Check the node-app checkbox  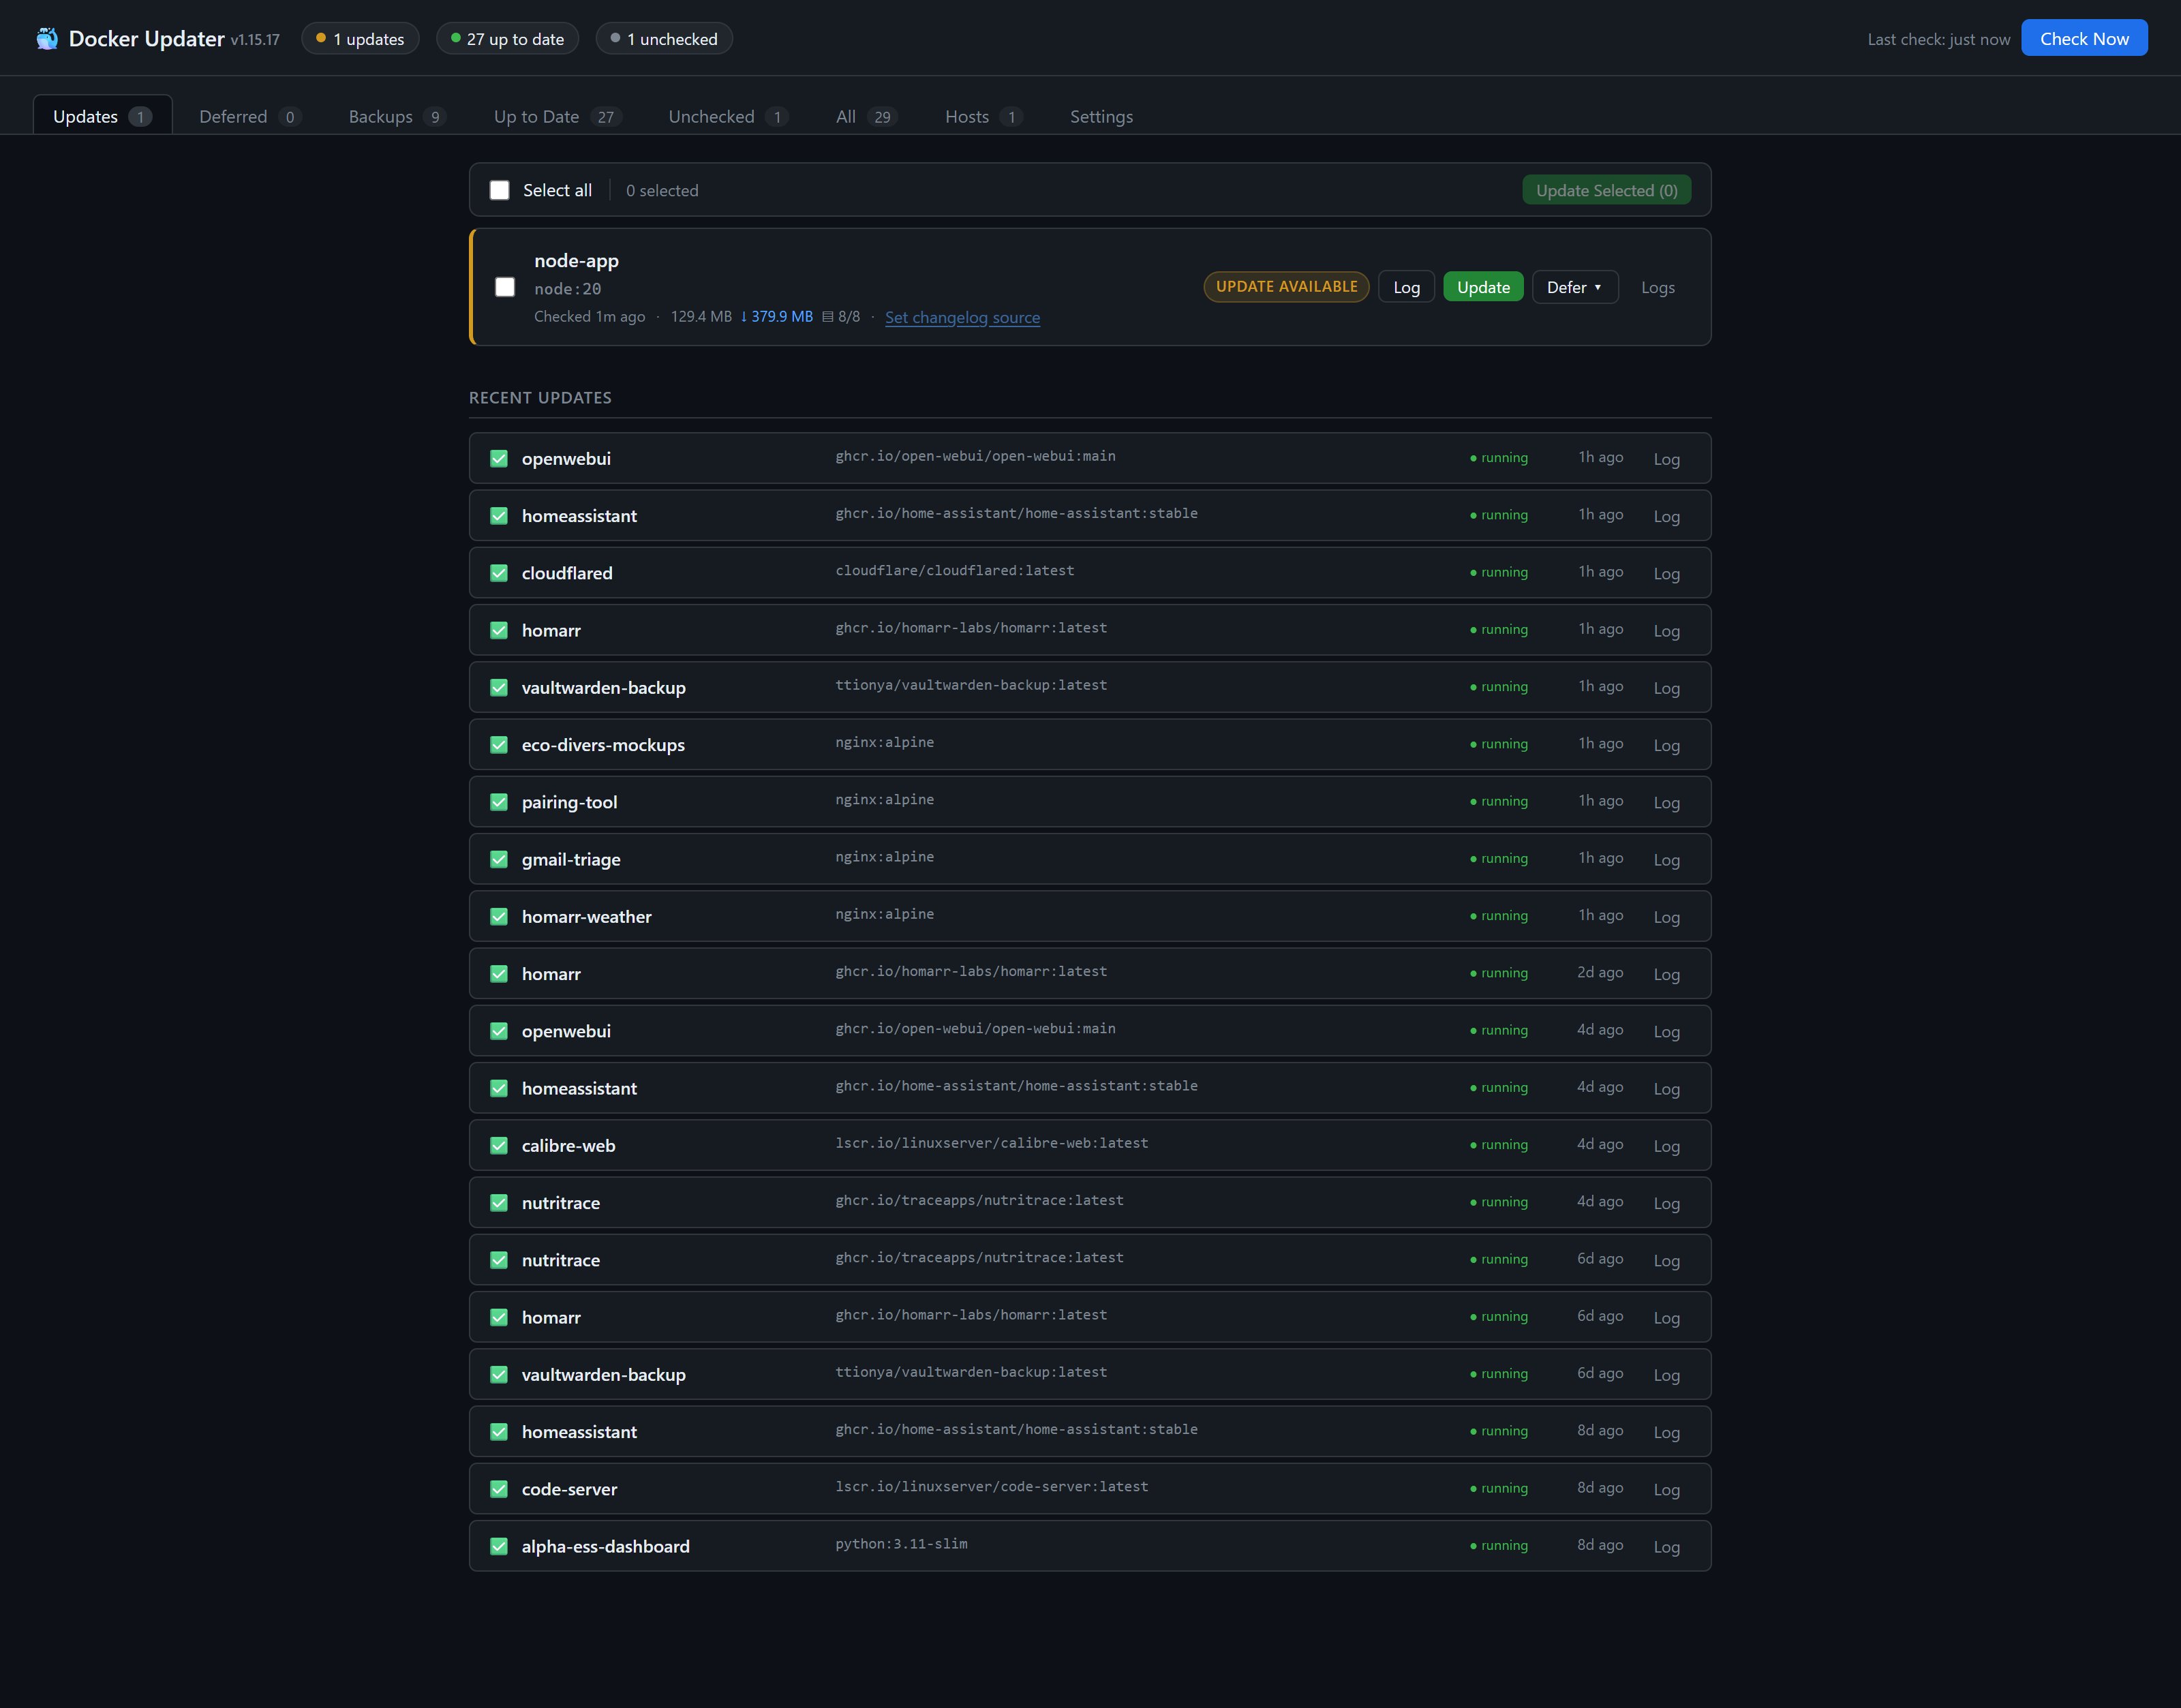pyautogui.click(x=505, y=287)
